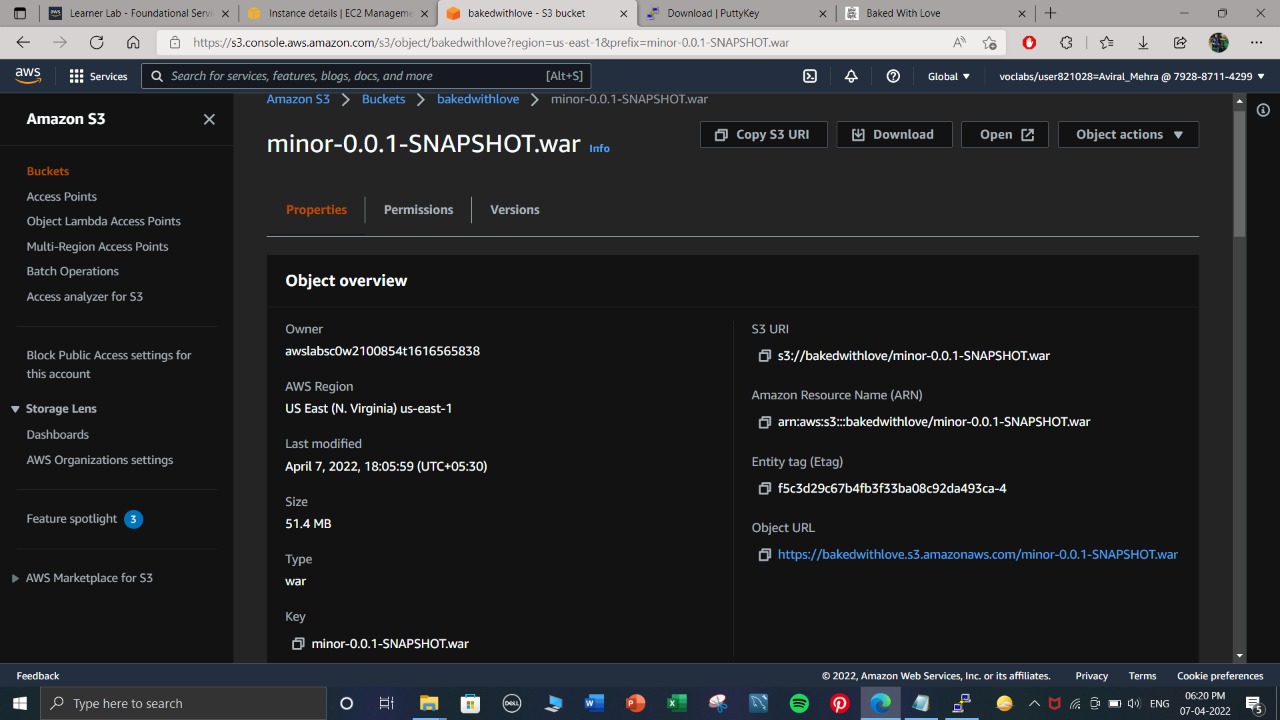The width and height of the screenshot is (1280, 720).
Task: Open Spotify from the taskbar
Action: [799, 703]
